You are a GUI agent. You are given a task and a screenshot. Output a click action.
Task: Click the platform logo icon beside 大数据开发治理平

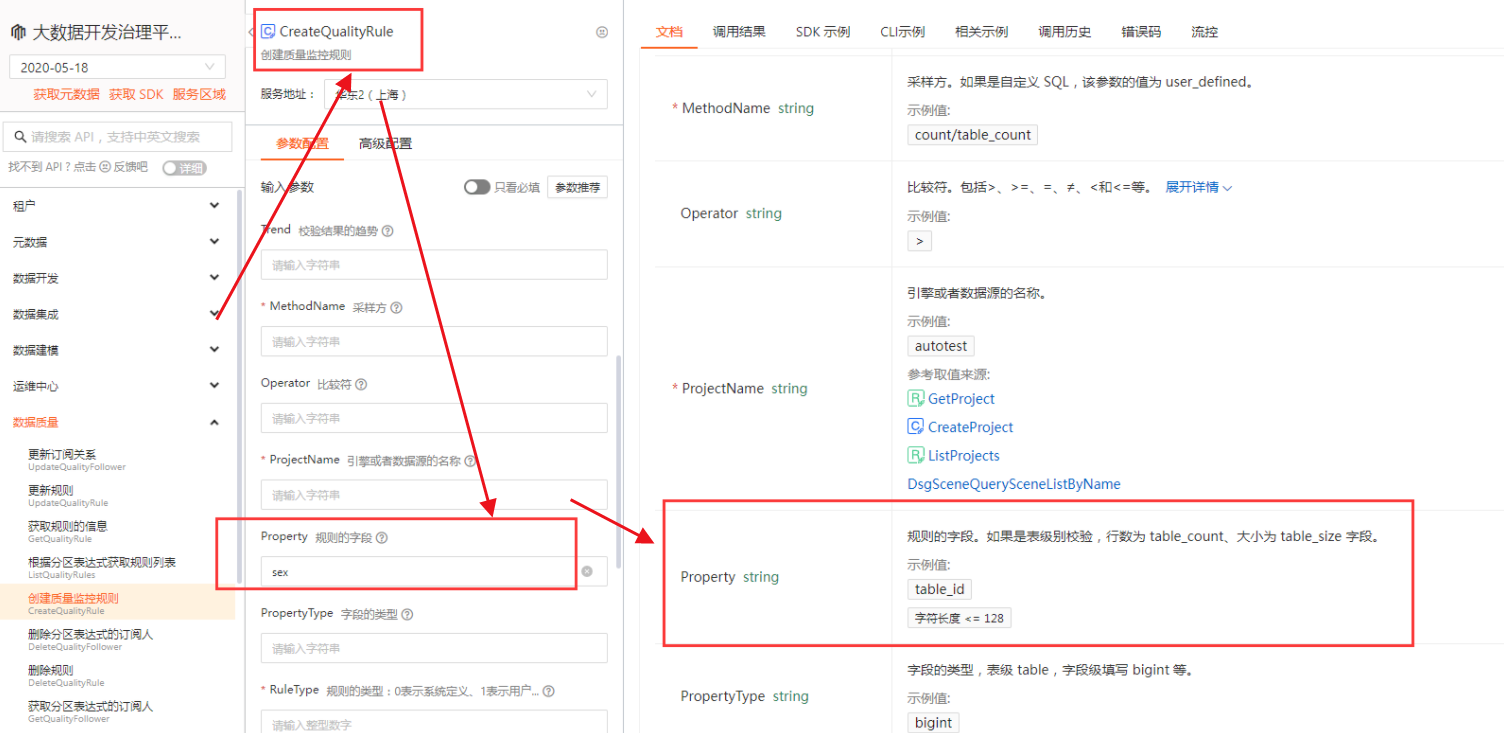pyautogui.click(x=18, y=32)
